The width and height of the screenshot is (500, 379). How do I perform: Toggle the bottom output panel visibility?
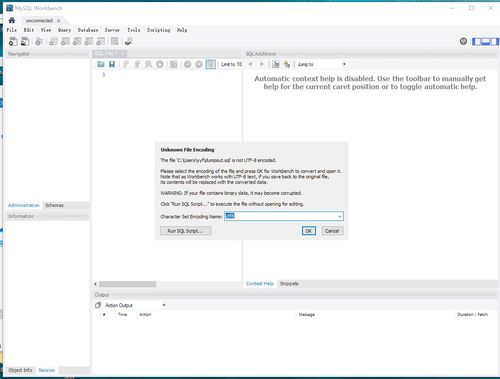486,42
